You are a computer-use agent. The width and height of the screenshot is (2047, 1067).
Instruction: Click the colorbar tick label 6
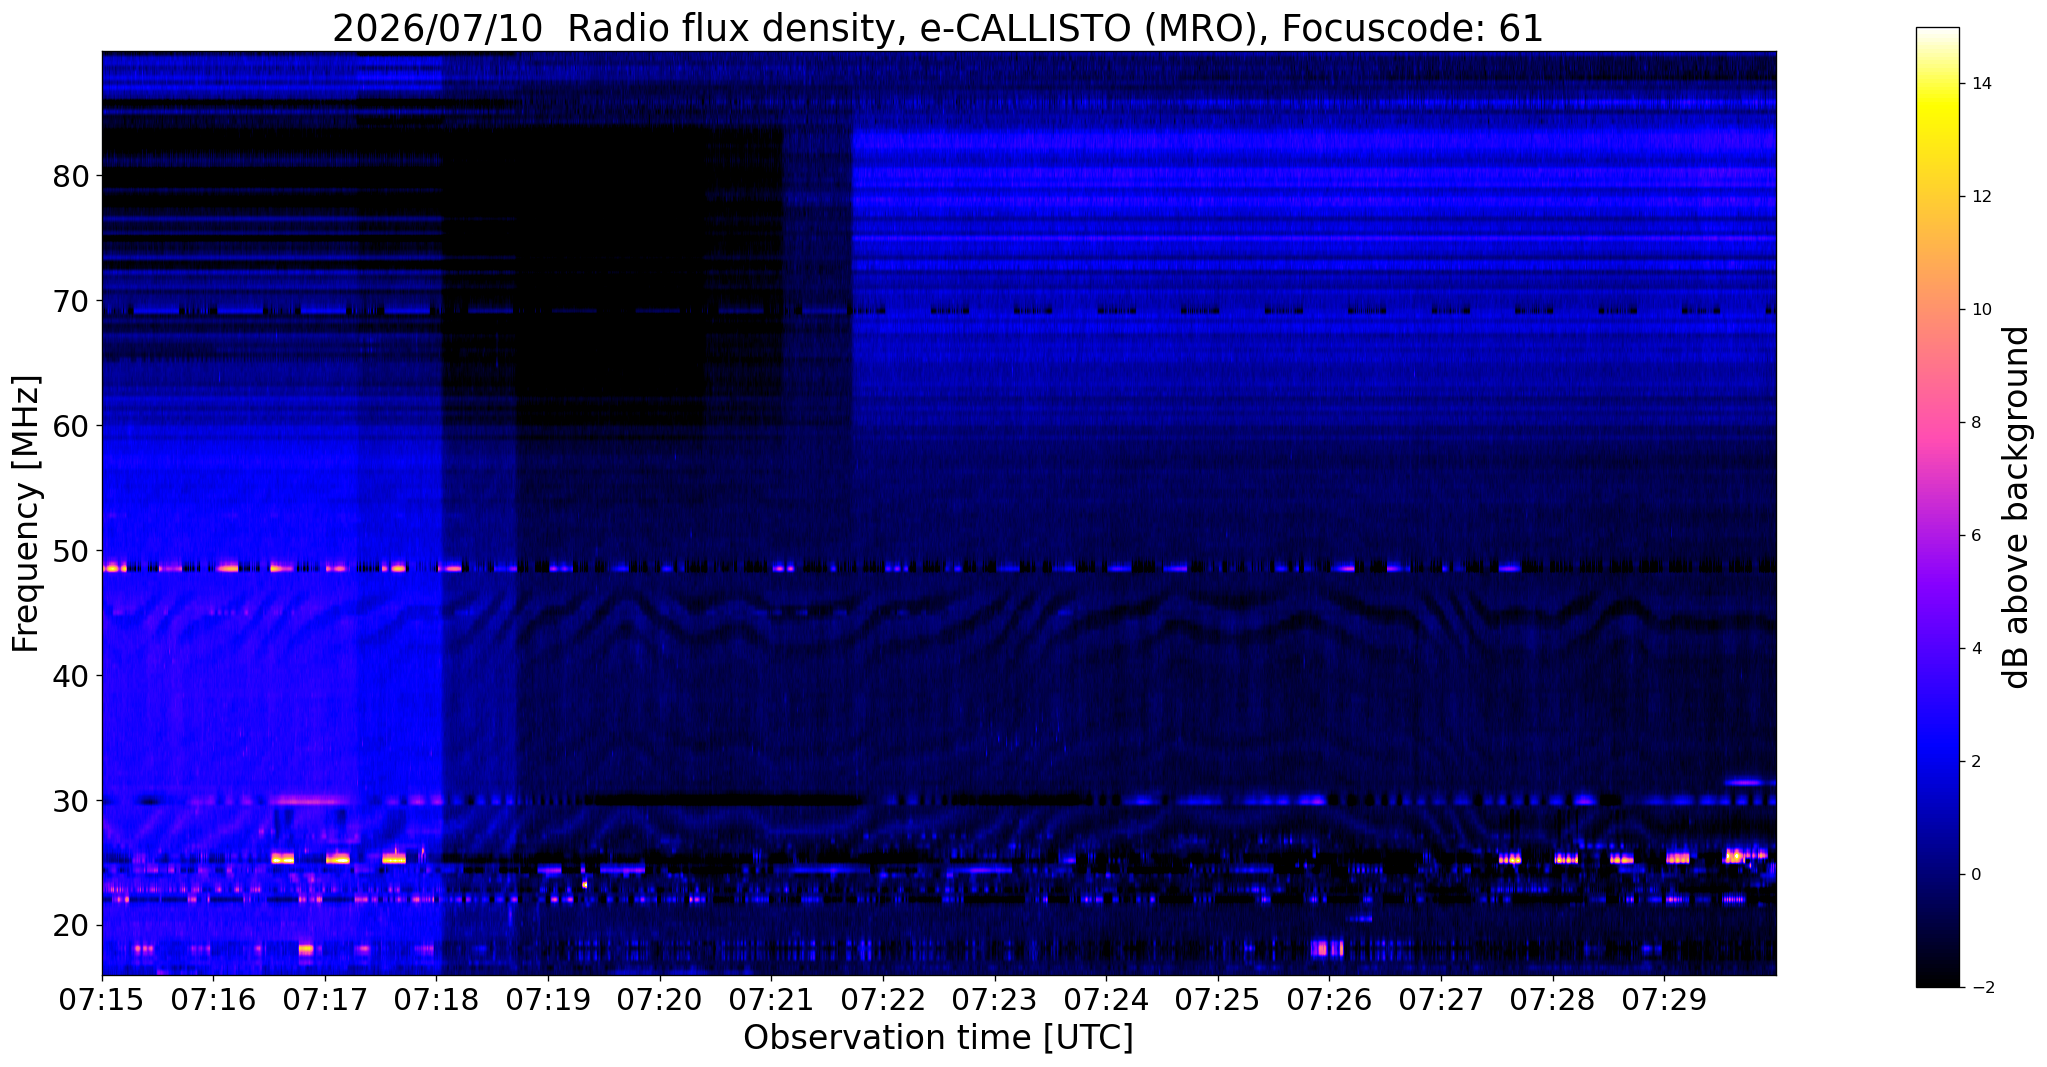[1974, 536]
